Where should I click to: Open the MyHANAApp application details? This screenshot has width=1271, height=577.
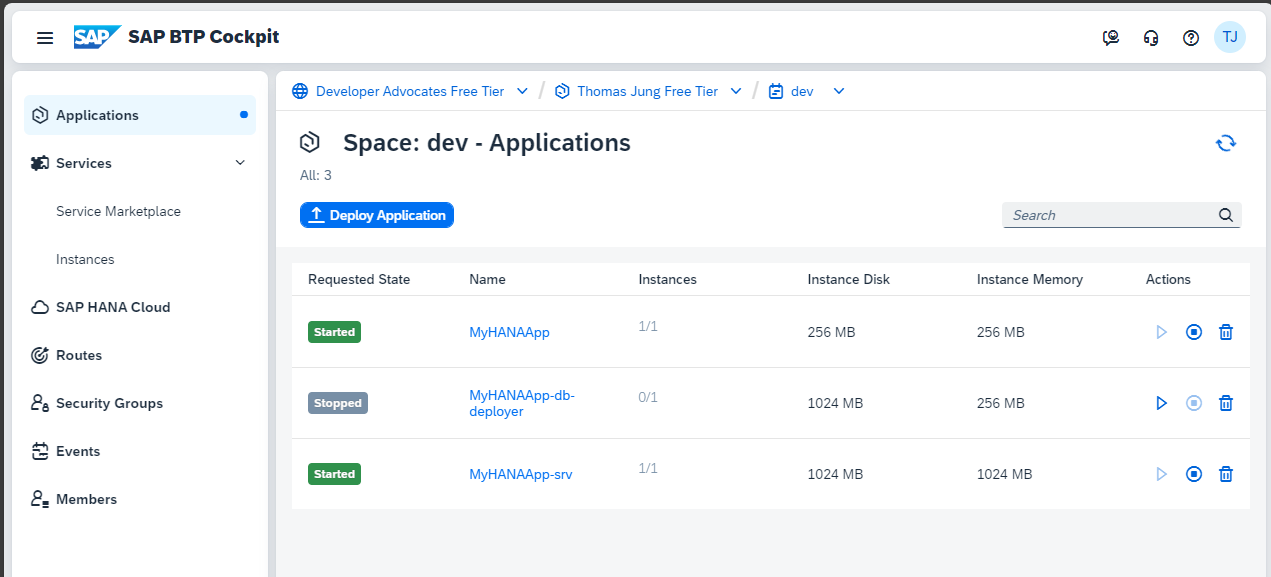509,331
